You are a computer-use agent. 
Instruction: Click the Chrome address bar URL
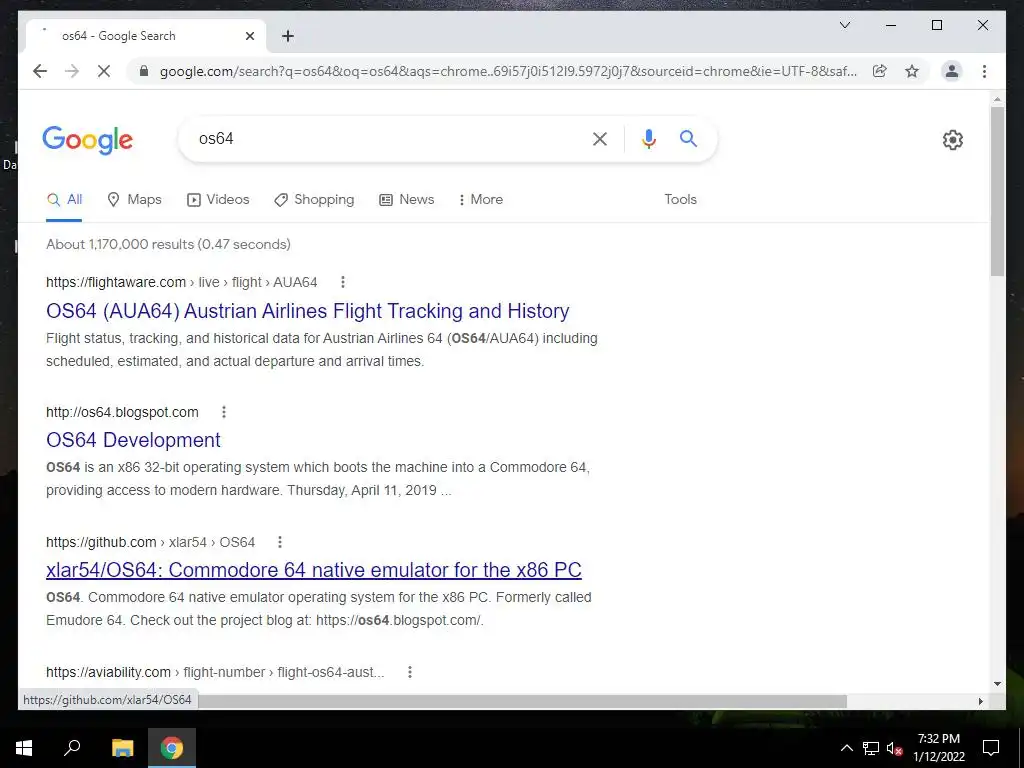tap(508, 71)
